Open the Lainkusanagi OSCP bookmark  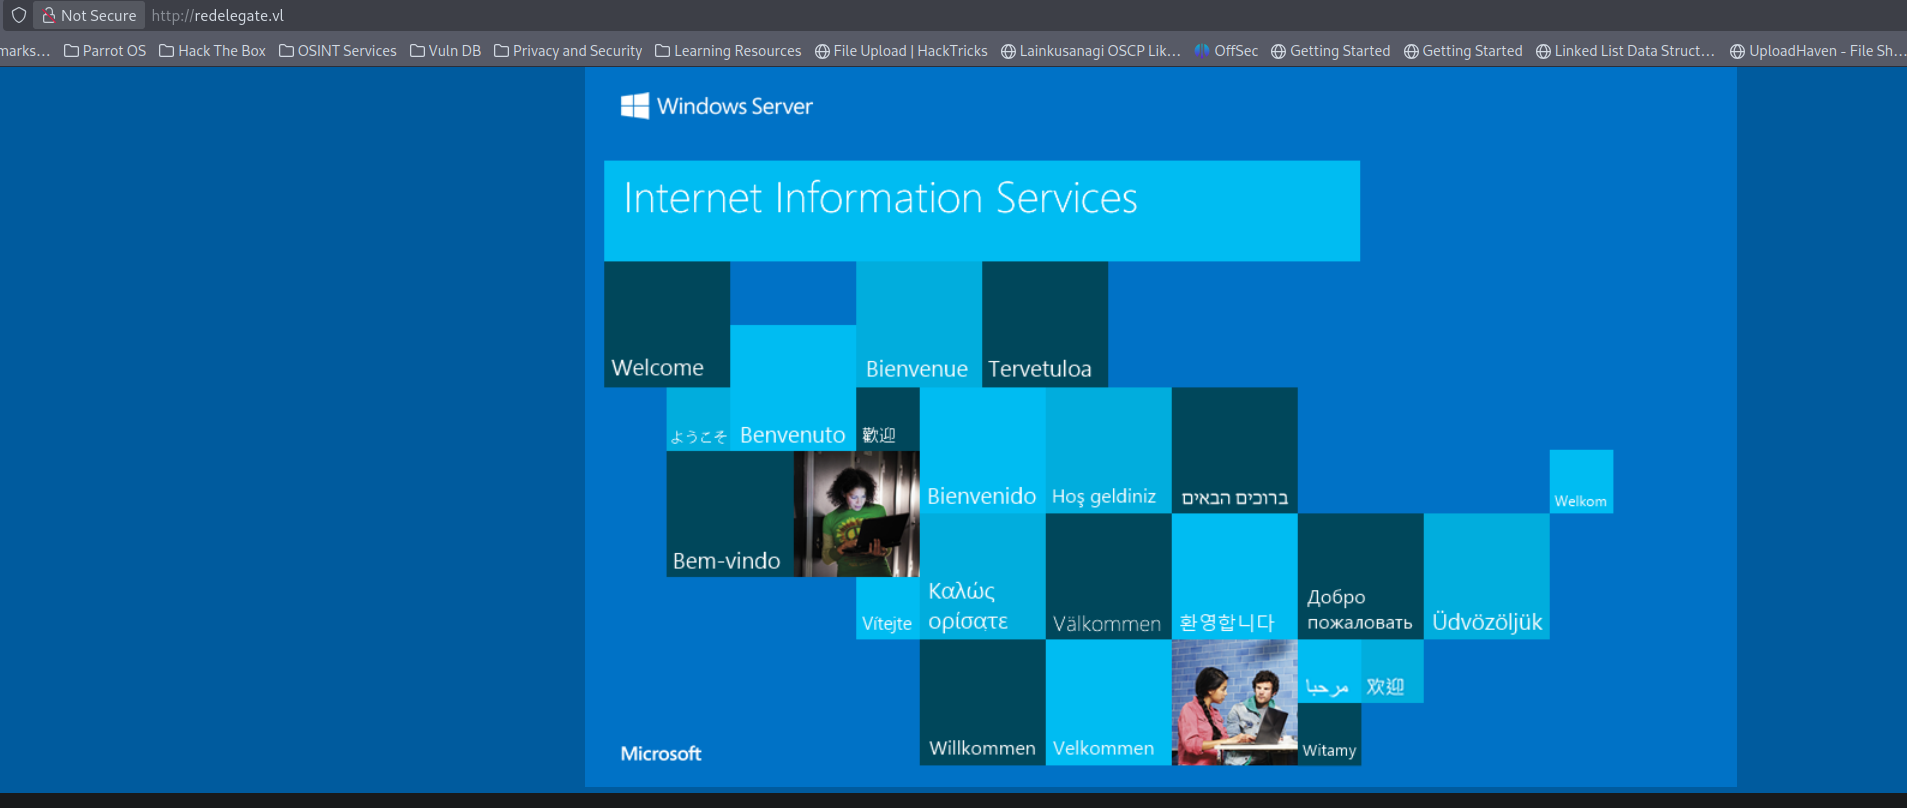pyautogui.click(x=1091, y=51)
